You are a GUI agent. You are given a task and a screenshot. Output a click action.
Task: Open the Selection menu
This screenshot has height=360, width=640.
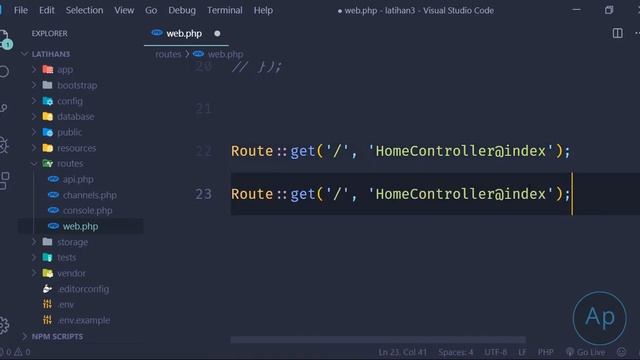click(84, 10)
